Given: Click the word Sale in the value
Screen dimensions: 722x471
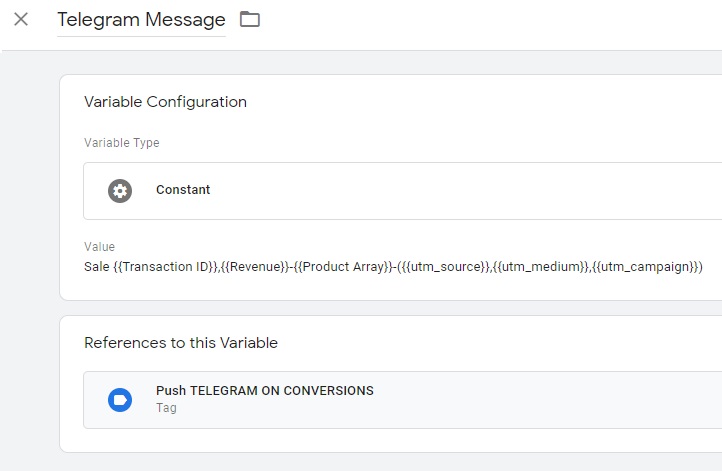Looking at the screenshot, I should point(97,267).
